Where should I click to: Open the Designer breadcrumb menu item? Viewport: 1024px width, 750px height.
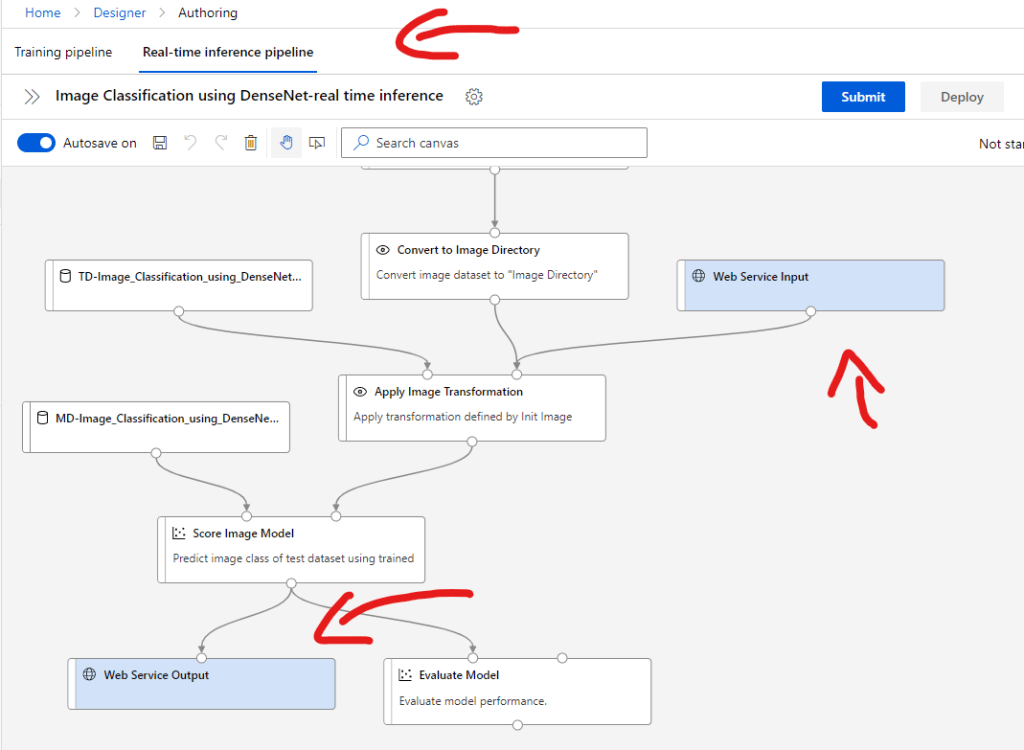[119, 12]
